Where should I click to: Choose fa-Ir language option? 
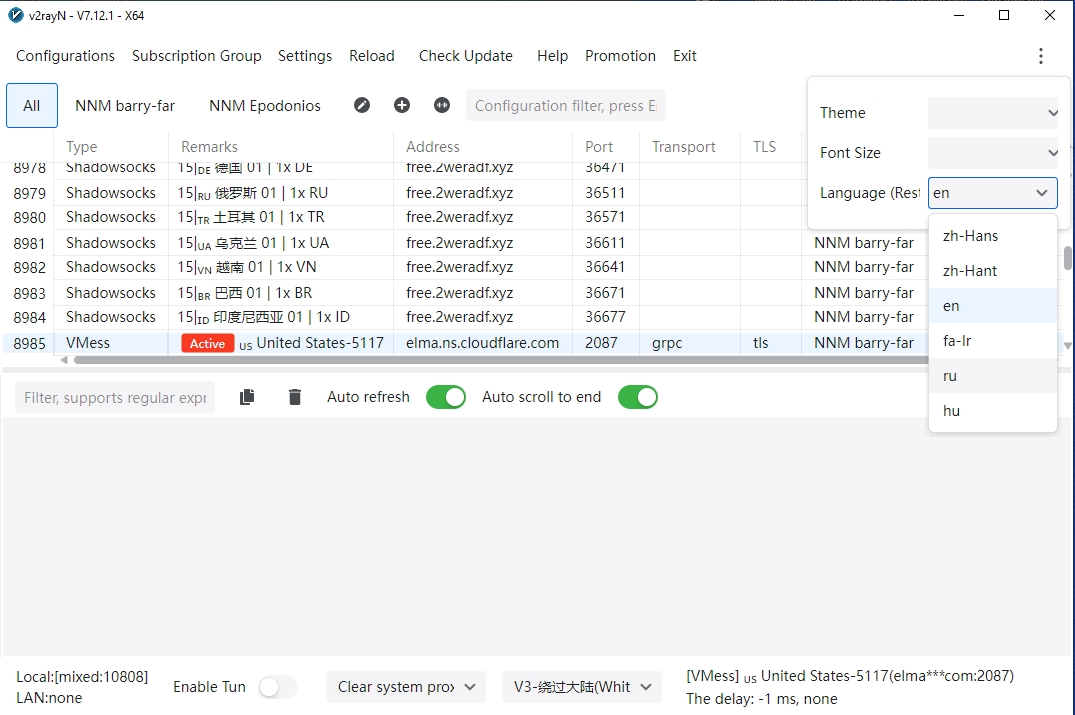coord(993,341)
